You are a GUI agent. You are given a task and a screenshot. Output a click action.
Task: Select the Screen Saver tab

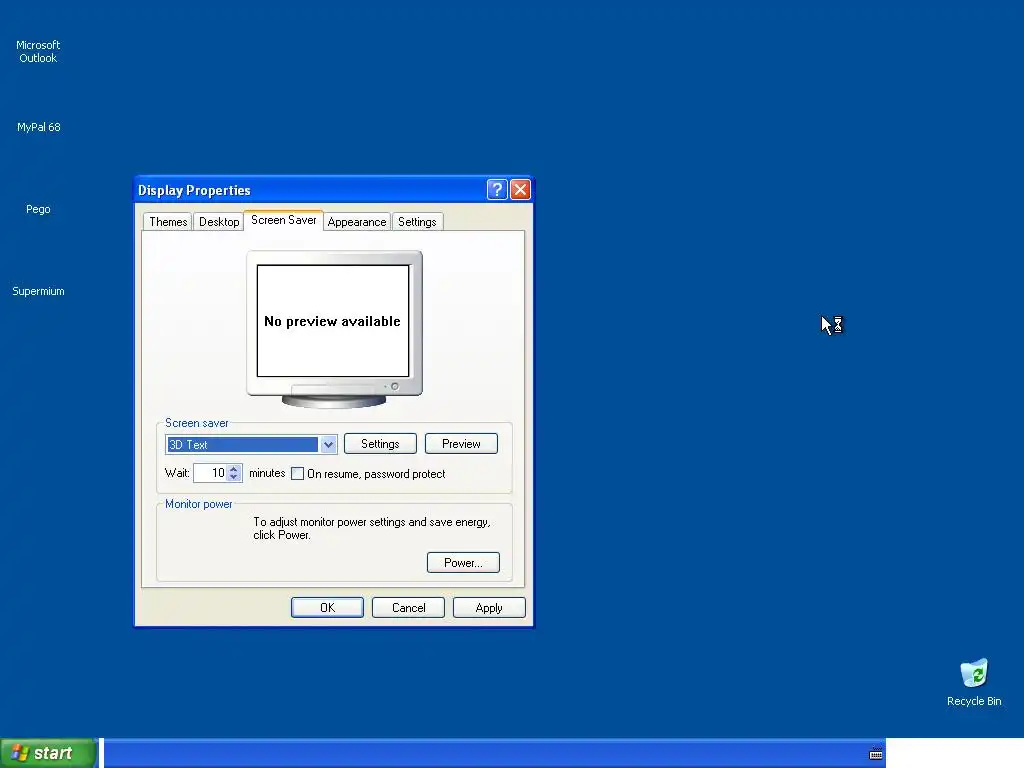pos(283,220)
